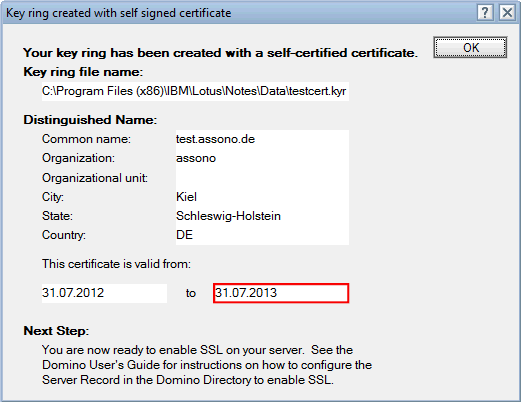
Task: Click the Organizational unit label
Action: 95,178
